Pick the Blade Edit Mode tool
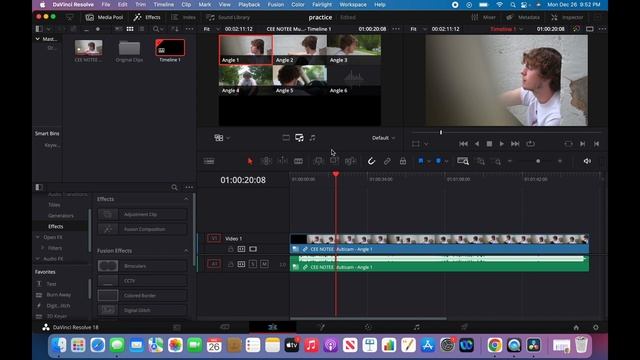Image resolution: width=640 pixels, height=360 pixels. [x=298, y=161]
